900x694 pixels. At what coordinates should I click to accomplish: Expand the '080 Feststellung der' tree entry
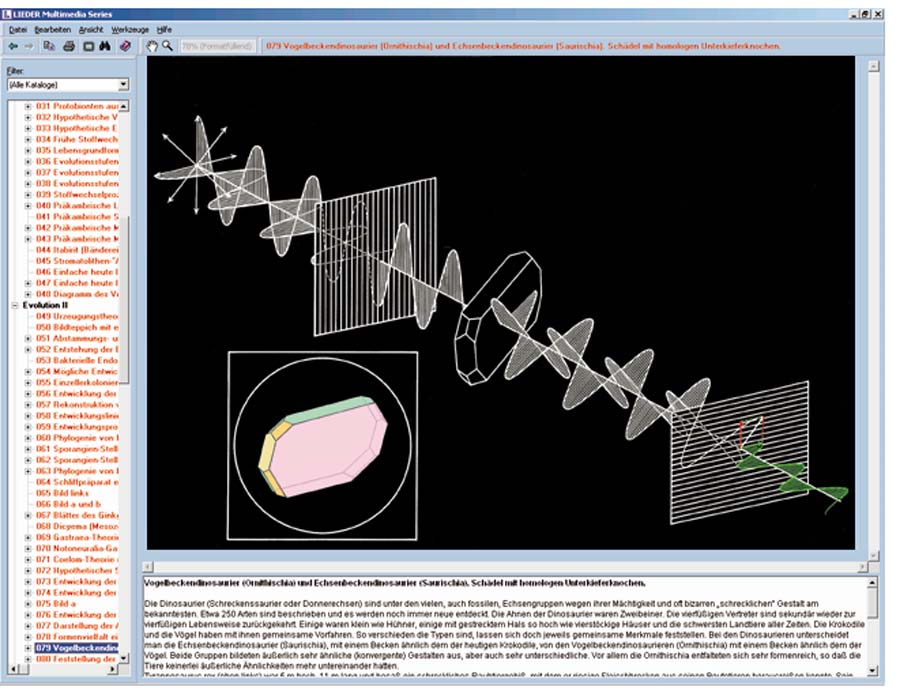tap(28, 659)
